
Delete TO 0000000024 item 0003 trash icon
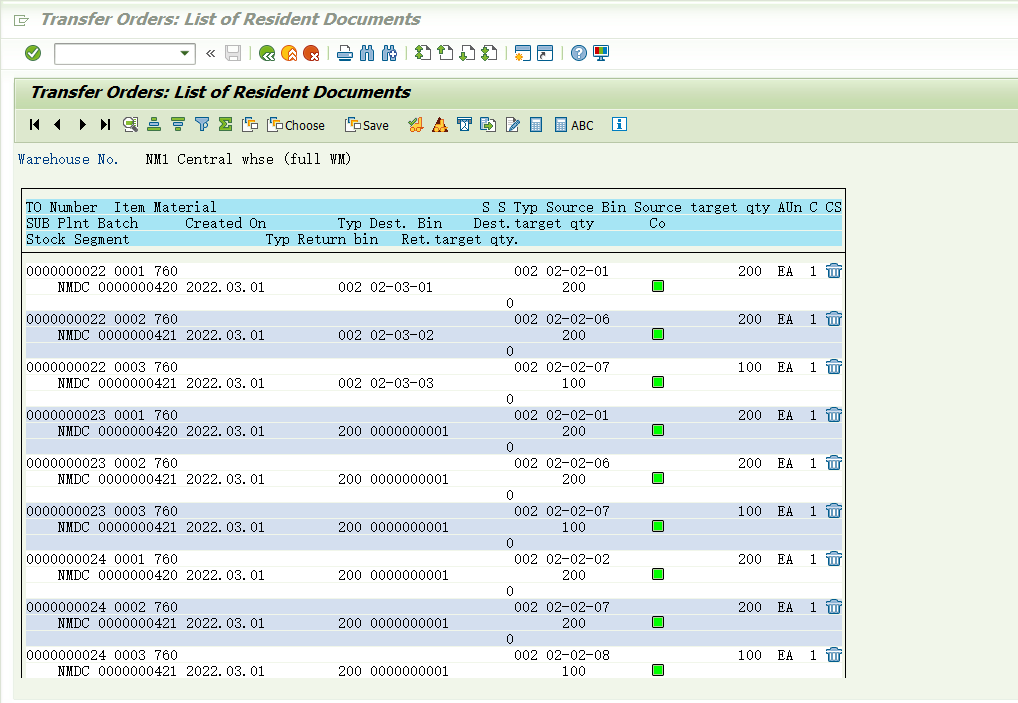point(834,655)
